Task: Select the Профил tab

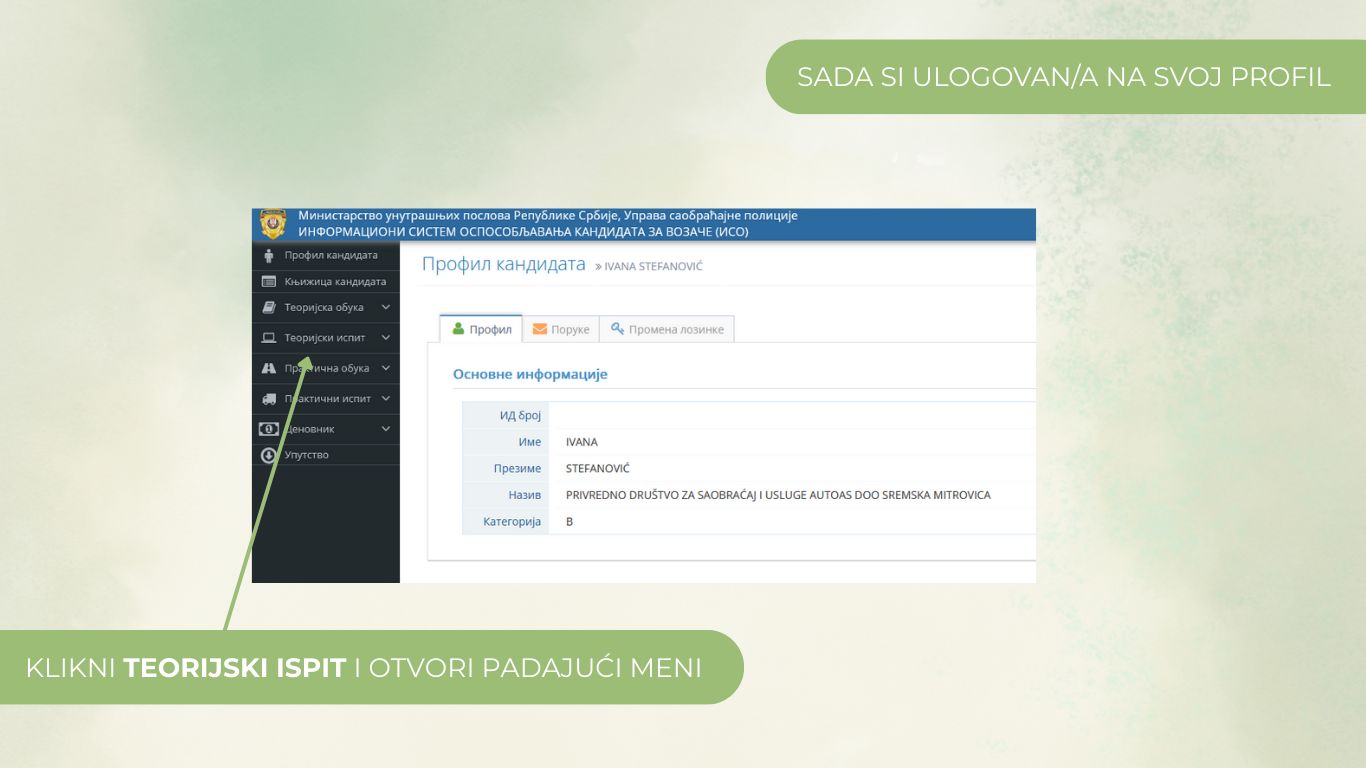Action: point(481,329)
